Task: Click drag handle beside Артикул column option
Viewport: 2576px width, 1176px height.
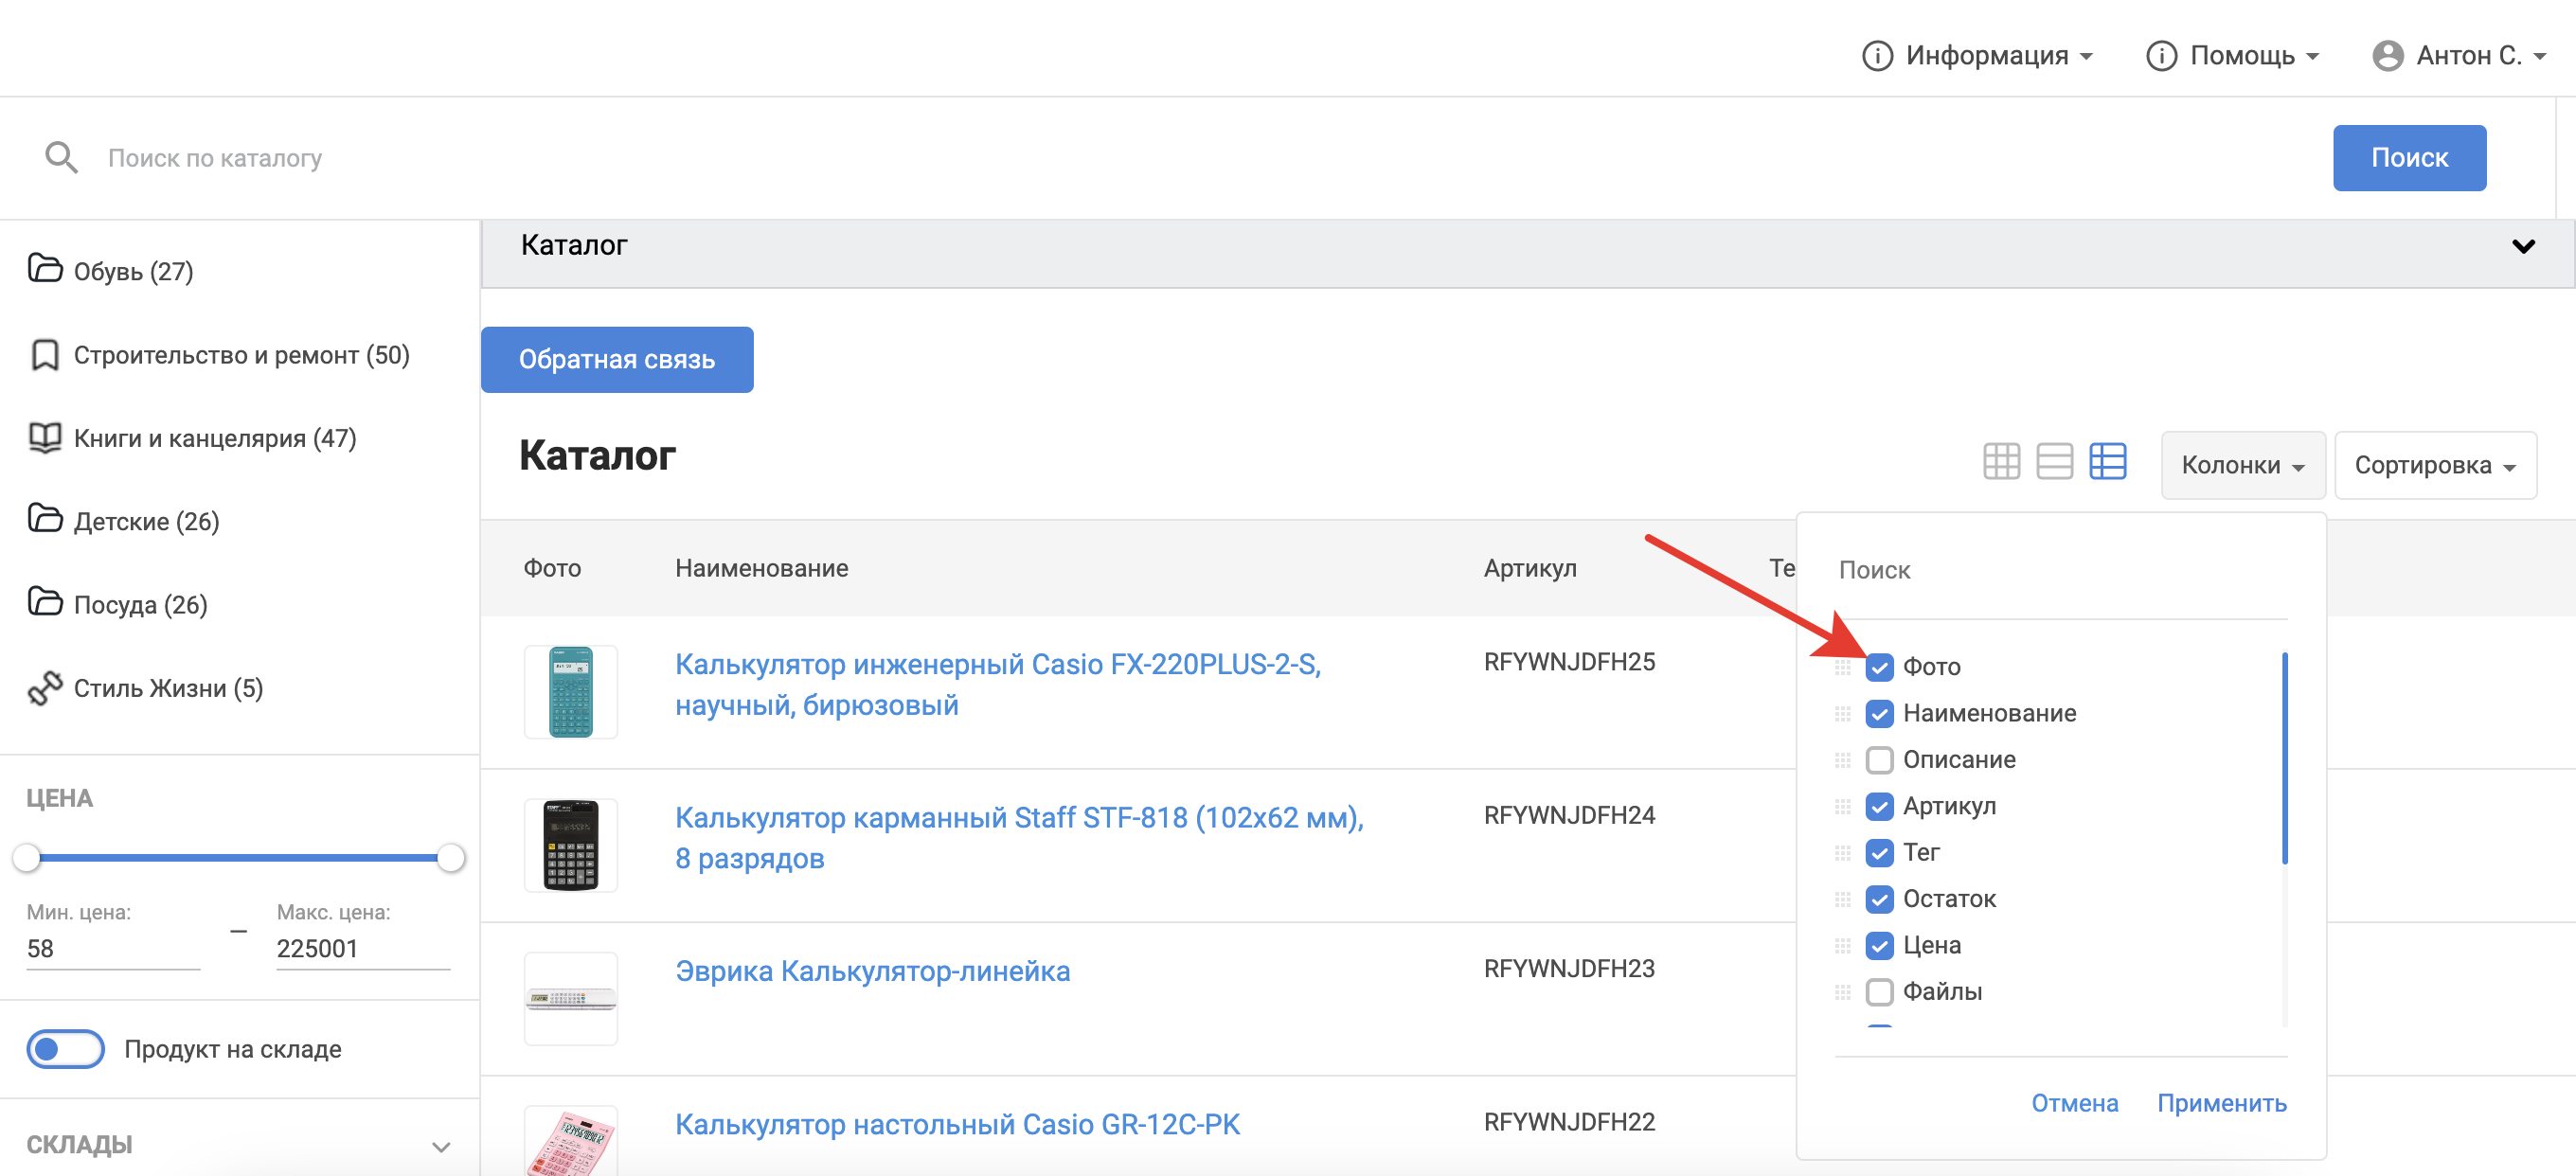Action: (1842, 807)
